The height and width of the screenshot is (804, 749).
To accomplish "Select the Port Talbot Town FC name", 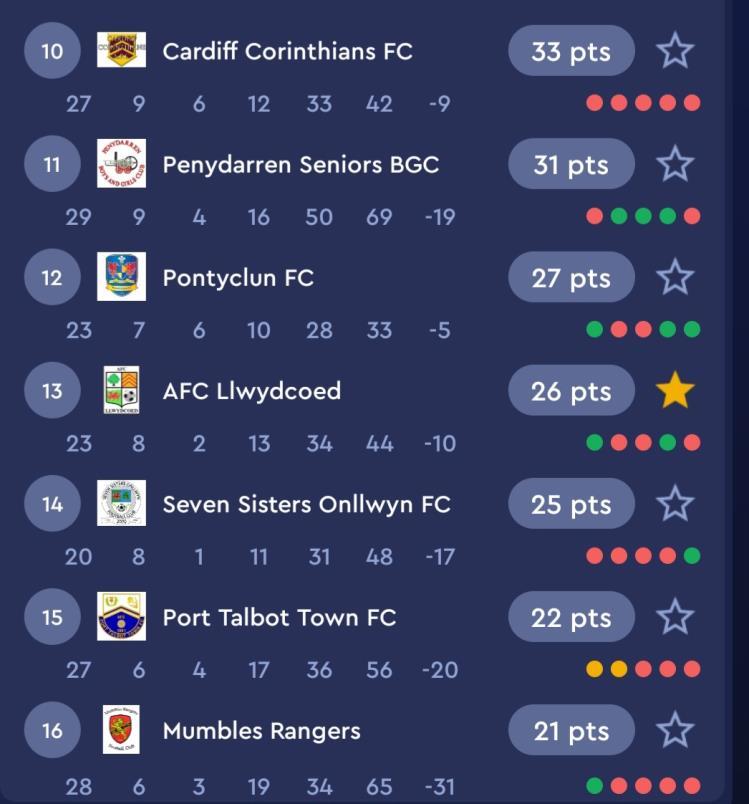I will click(279, 617).
